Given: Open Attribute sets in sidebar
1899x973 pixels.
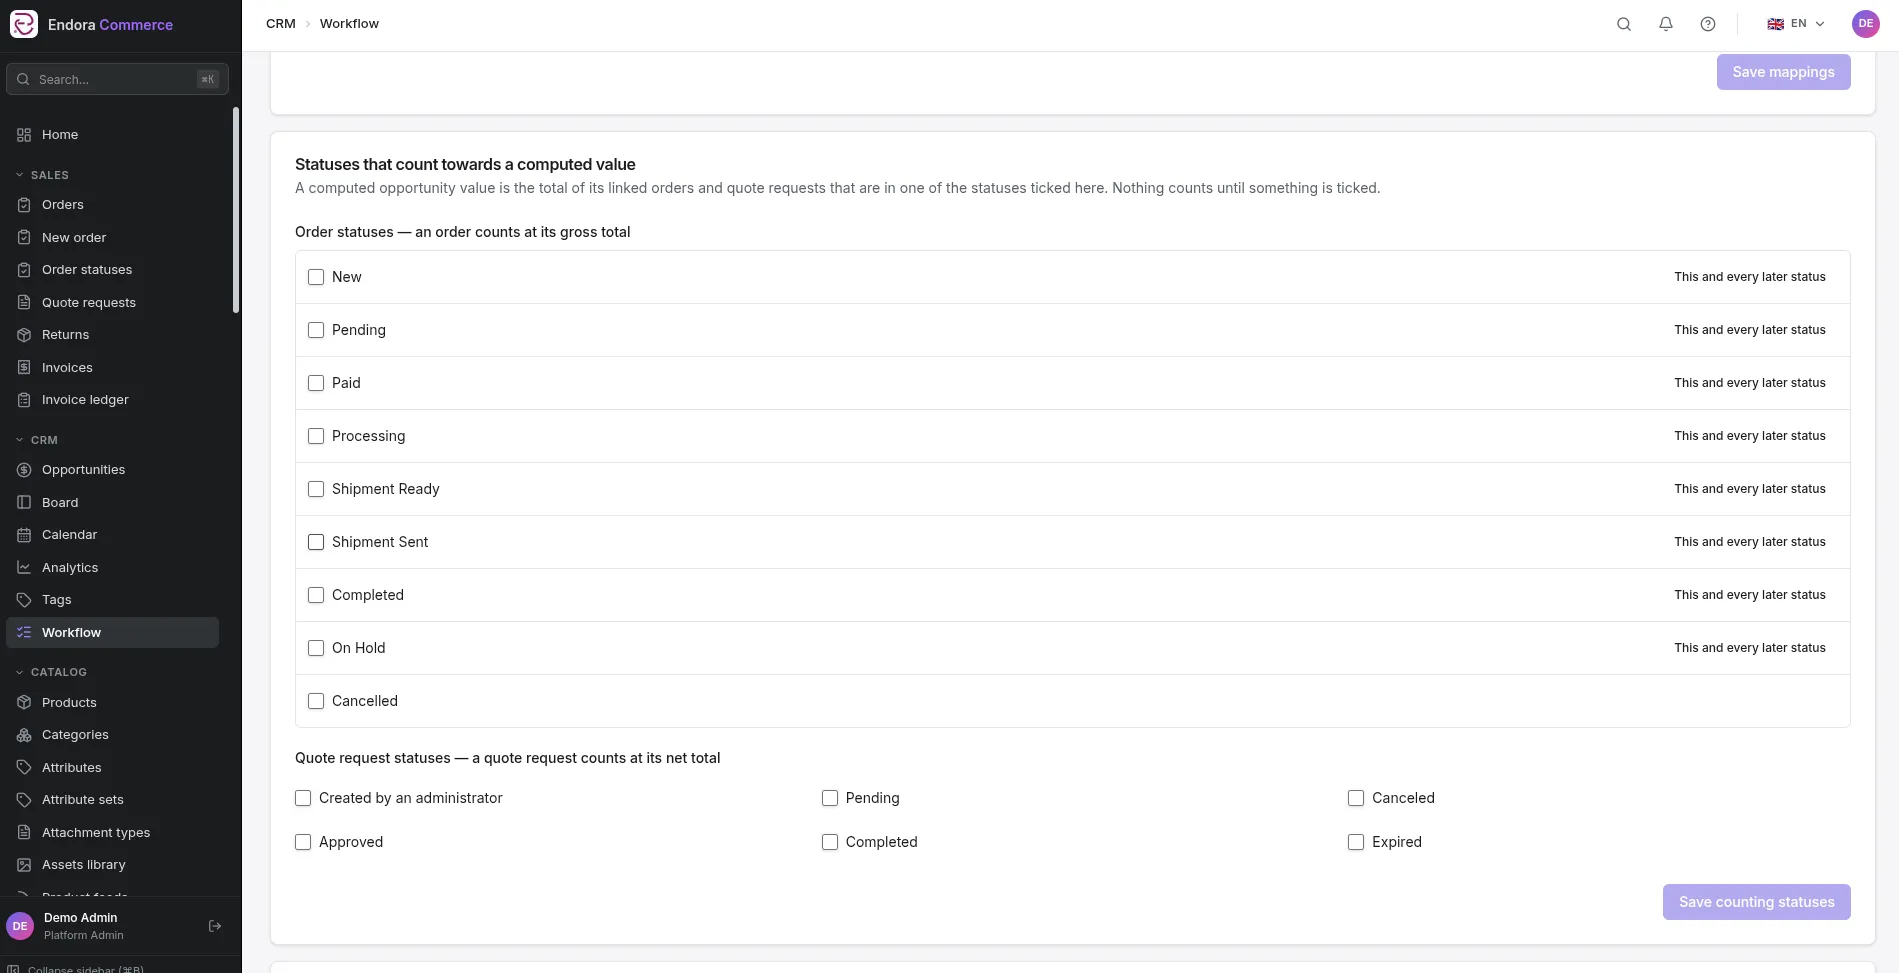Looking at the screenshot, I should pos(112,800).
